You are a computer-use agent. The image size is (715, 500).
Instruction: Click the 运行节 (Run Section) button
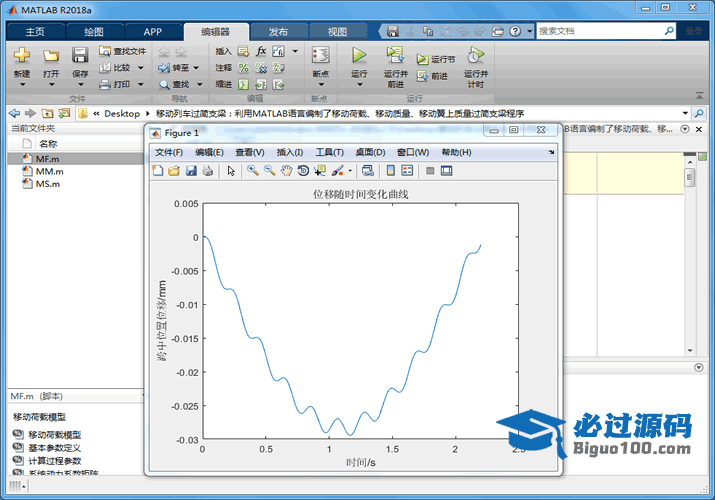435,59
